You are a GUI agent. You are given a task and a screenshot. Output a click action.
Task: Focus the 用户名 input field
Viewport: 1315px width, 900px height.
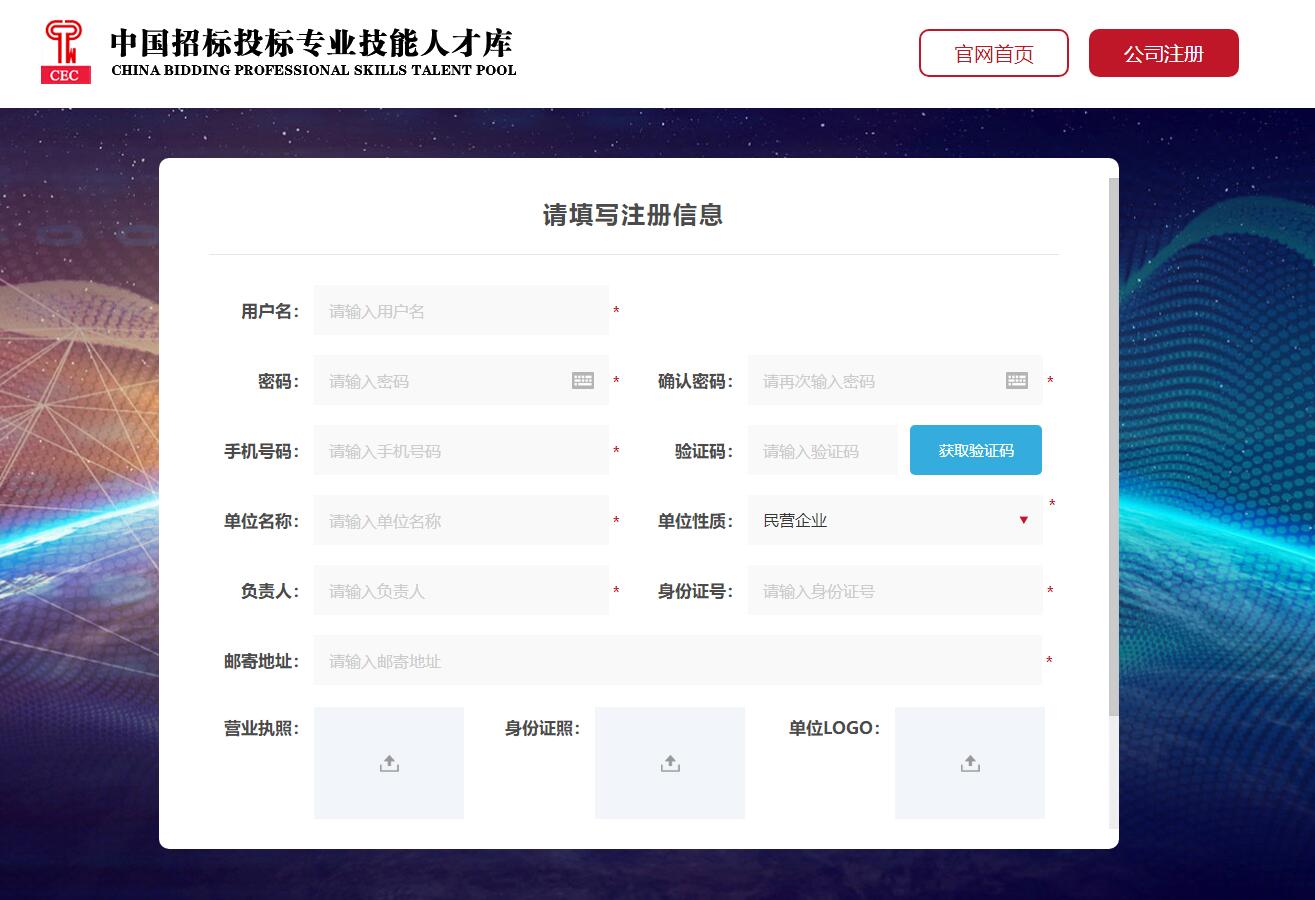point(460,311)
